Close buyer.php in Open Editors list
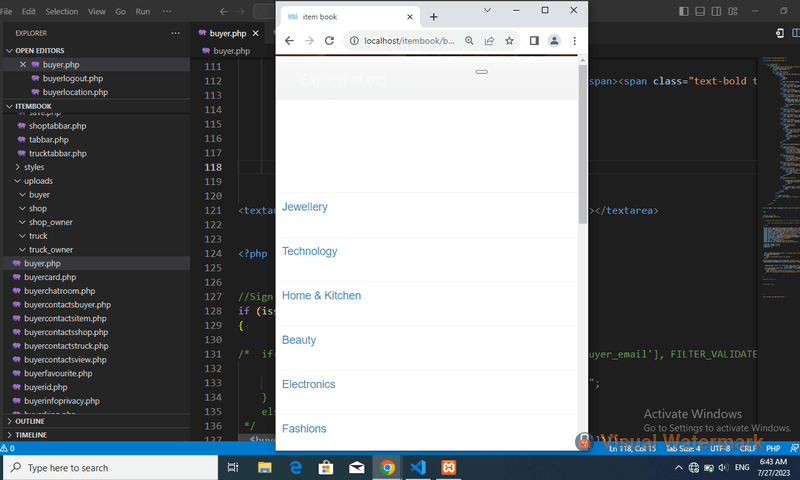The image size is (800, 480). pyautogui.click(x=23, y=64)
